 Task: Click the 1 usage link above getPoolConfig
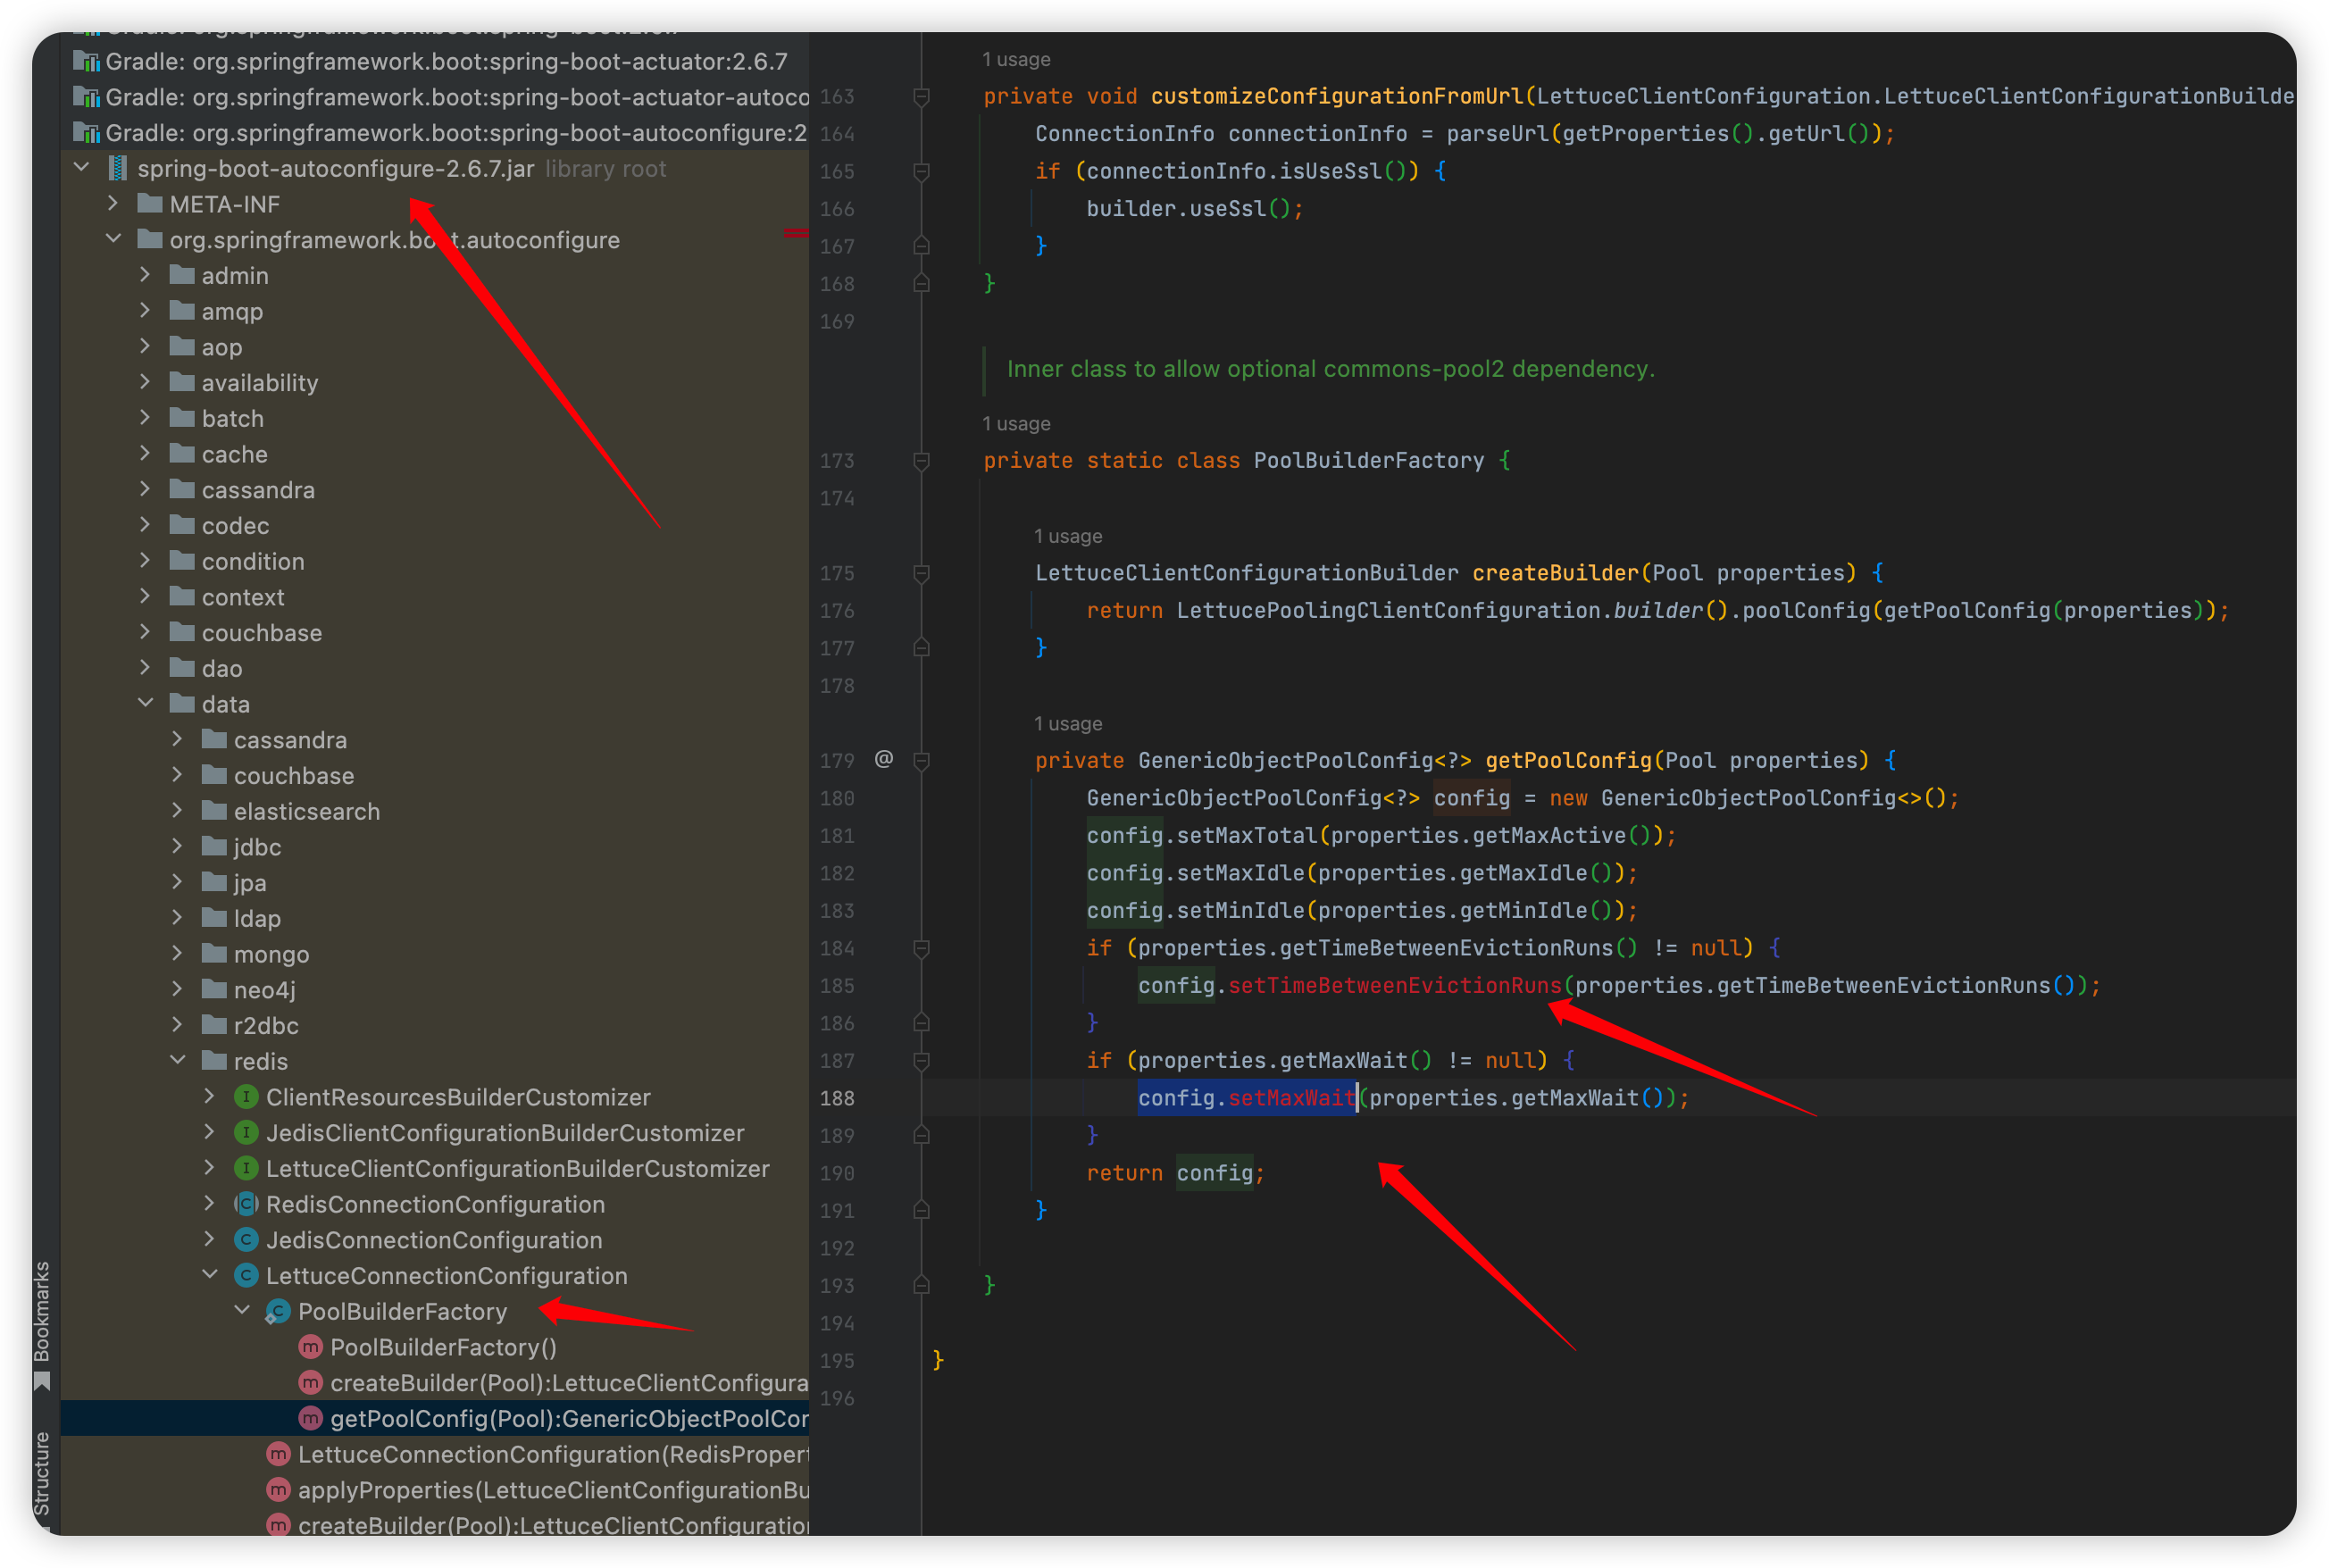(x=1067, y=722)
